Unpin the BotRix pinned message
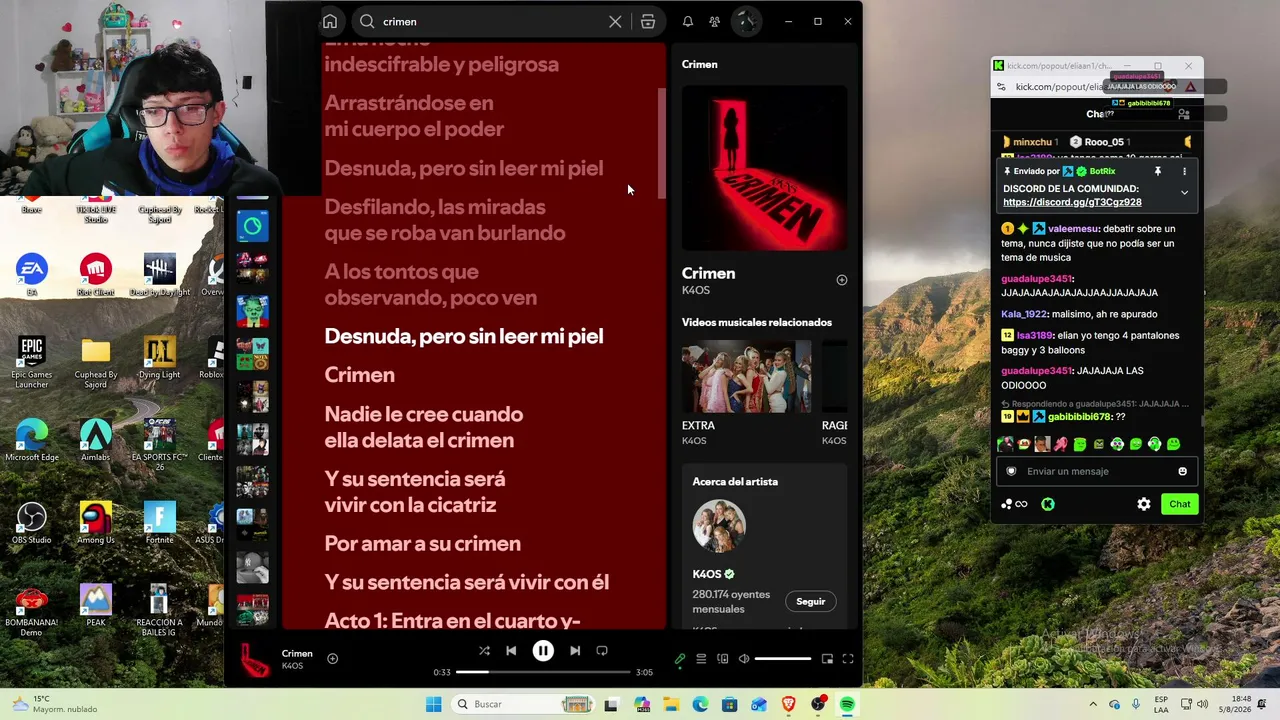The width and height of the screenshot is (1280, 720). (1157, 172)
